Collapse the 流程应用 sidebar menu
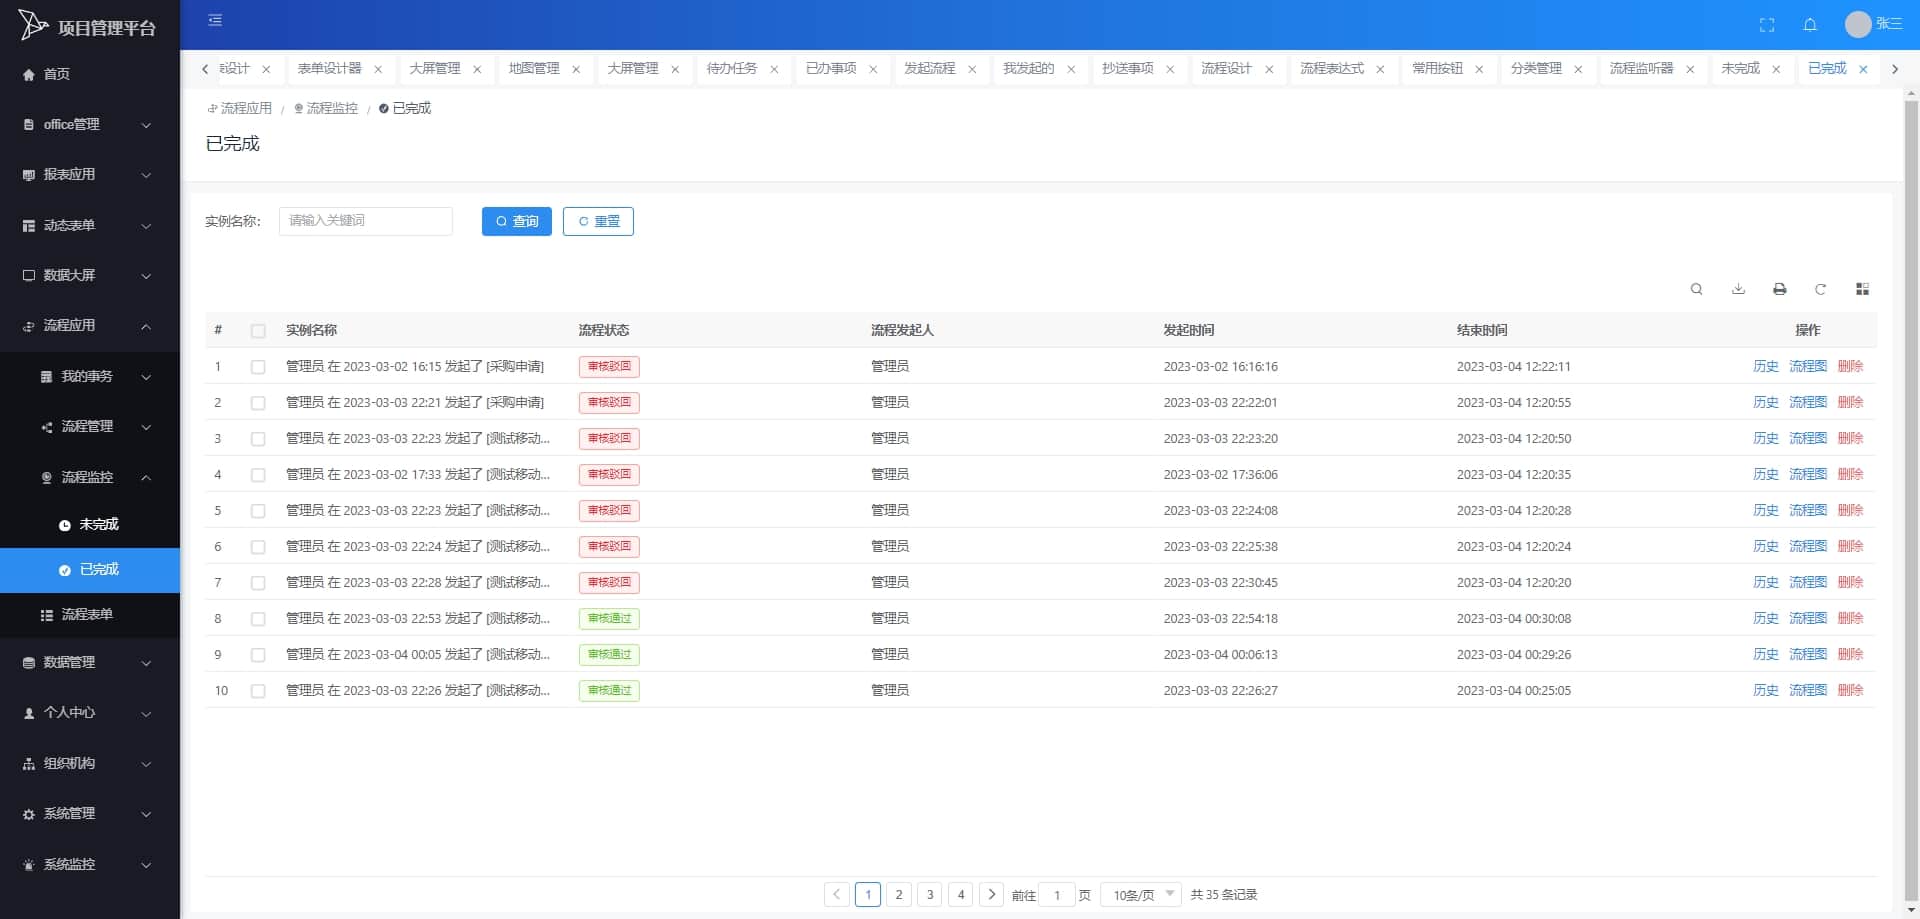1920x919 pixels. (x=90, y=325)
